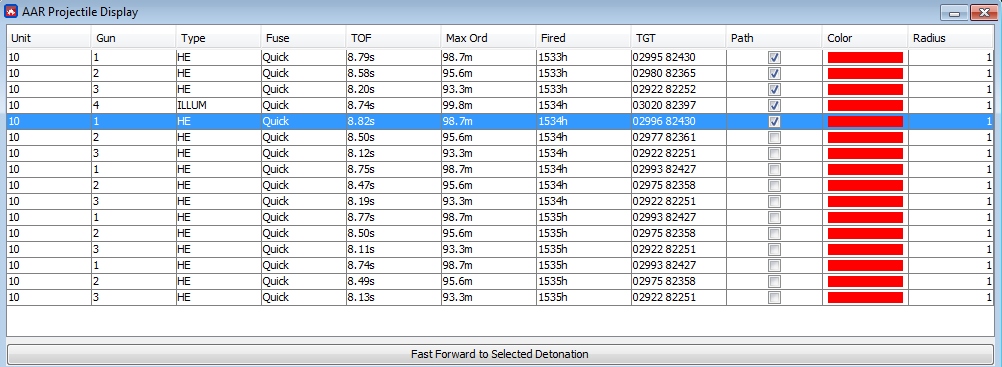The image size is (1002, 367).
Task: Click target cell 03020 82397
Action: click(x=678, y=105)
